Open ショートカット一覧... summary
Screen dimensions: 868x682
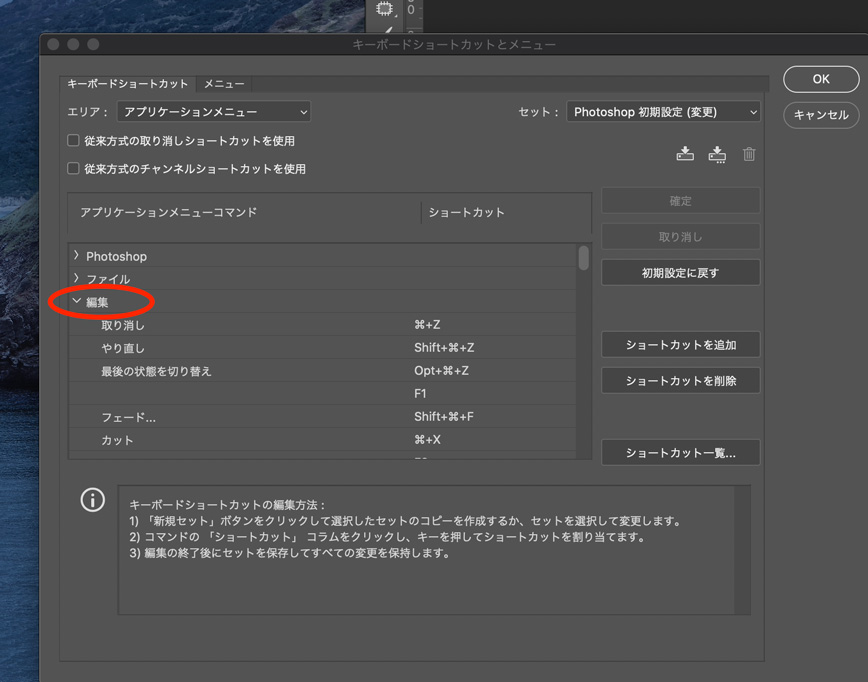coord(680,453)
